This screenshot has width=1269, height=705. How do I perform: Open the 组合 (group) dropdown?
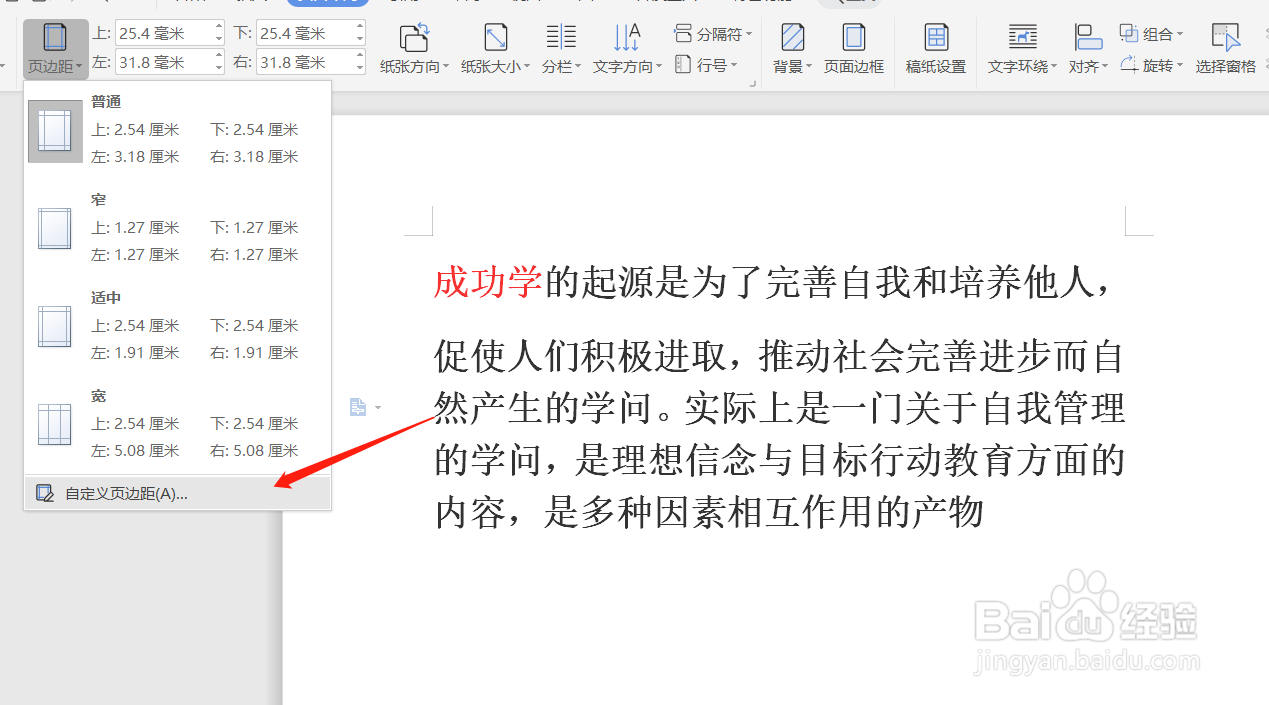pos(1151,33)
